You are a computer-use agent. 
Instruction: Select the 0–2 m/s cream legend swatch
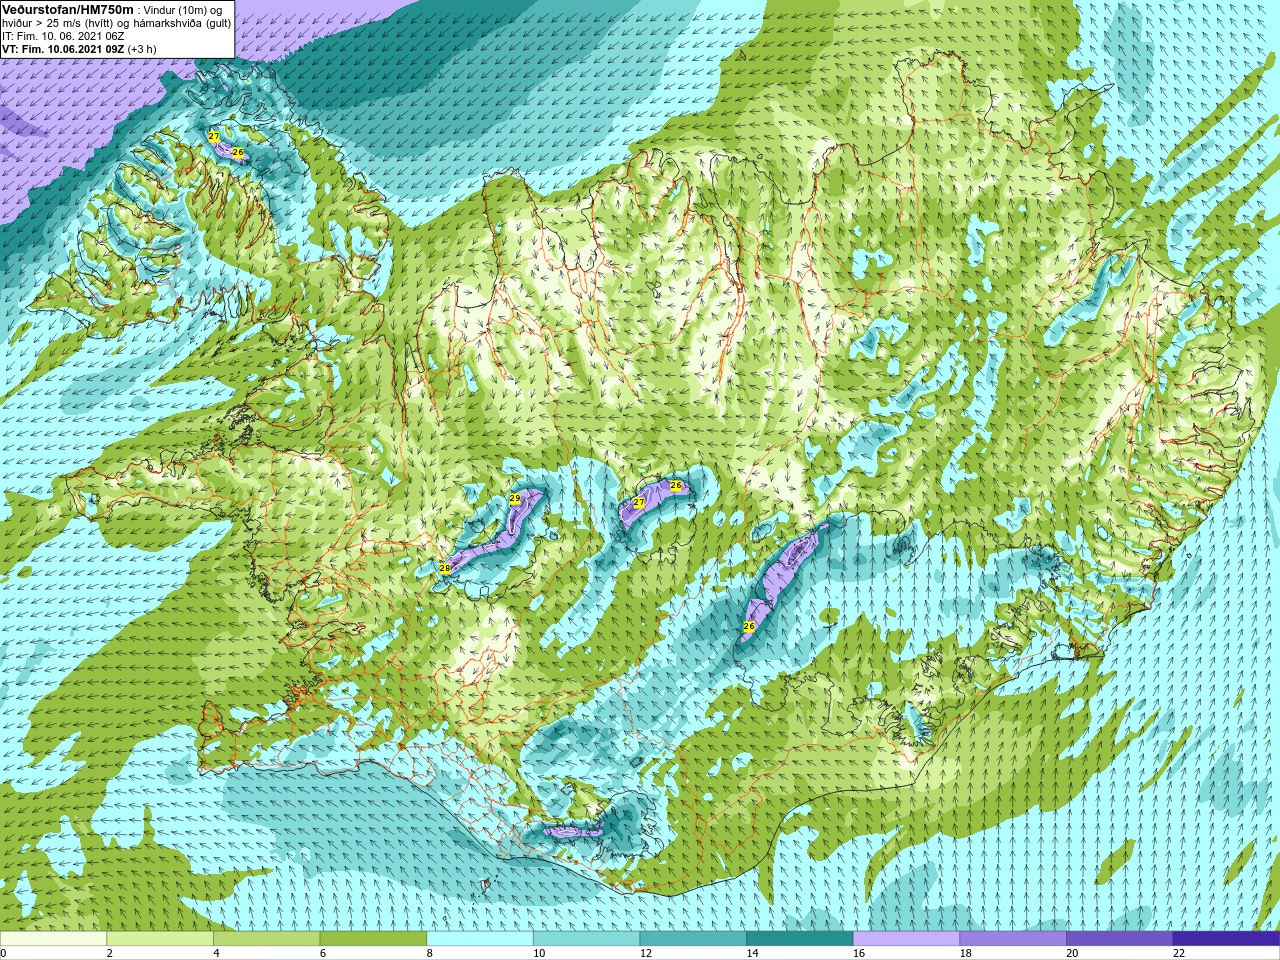[53, 939]
